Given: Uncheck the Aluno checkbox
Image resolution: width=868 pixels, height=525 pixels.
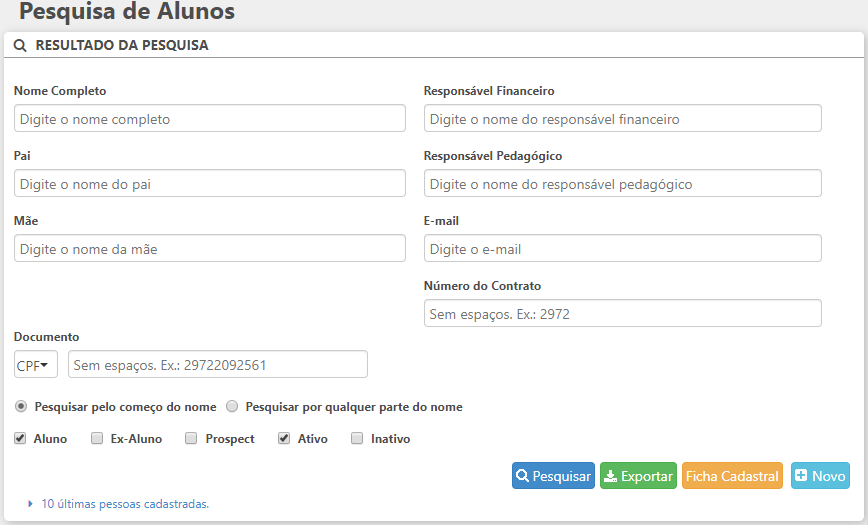Looking at the screenshot, I should 20,439.
